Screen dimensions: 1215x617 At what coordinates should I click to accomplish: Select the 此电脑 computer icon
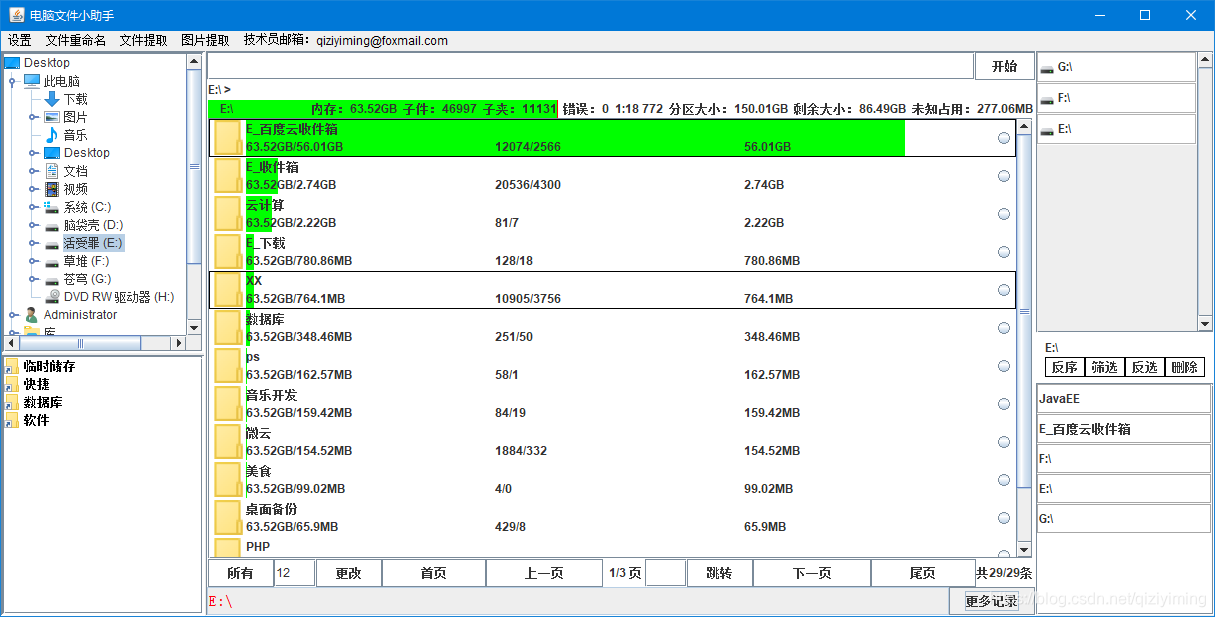(32, 81)
